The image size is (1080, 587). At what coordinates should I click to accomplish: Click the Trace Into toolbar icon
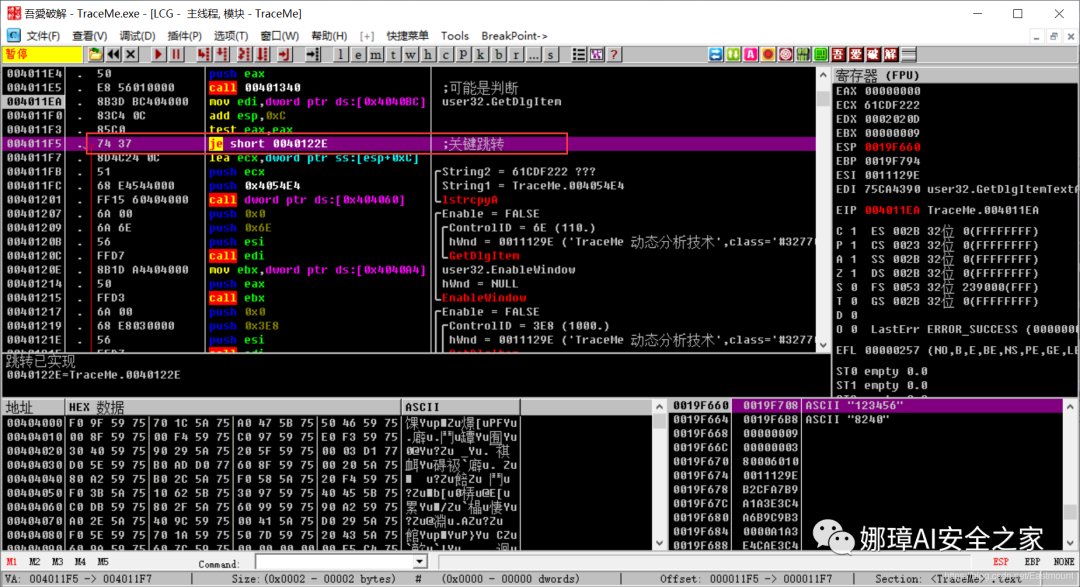(244, 54)
